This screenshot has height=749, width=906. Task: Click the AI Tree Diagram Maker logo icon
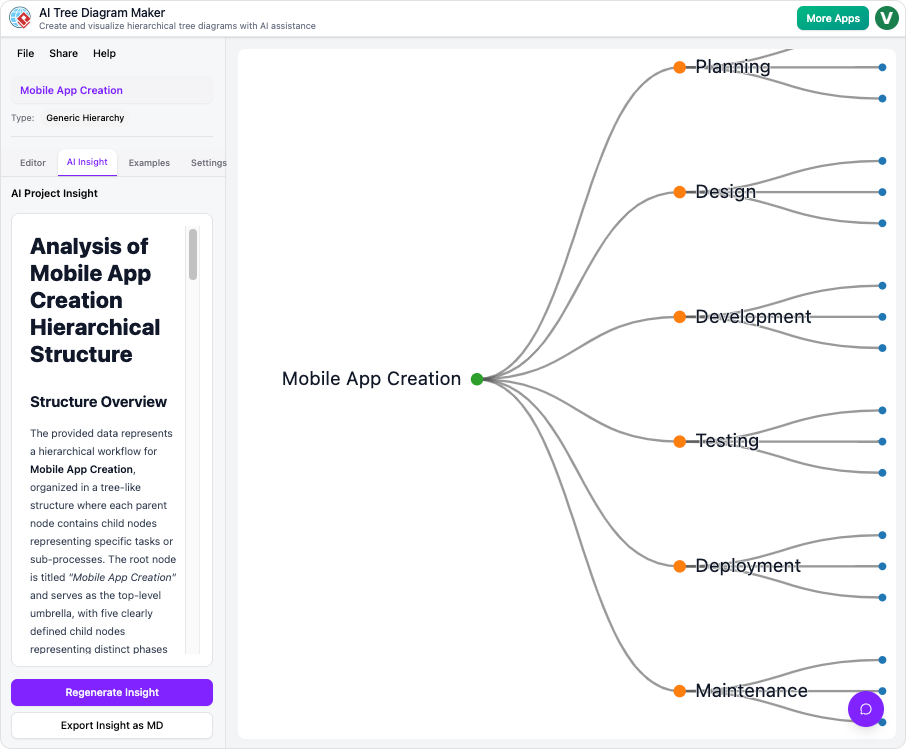(21, 17)
